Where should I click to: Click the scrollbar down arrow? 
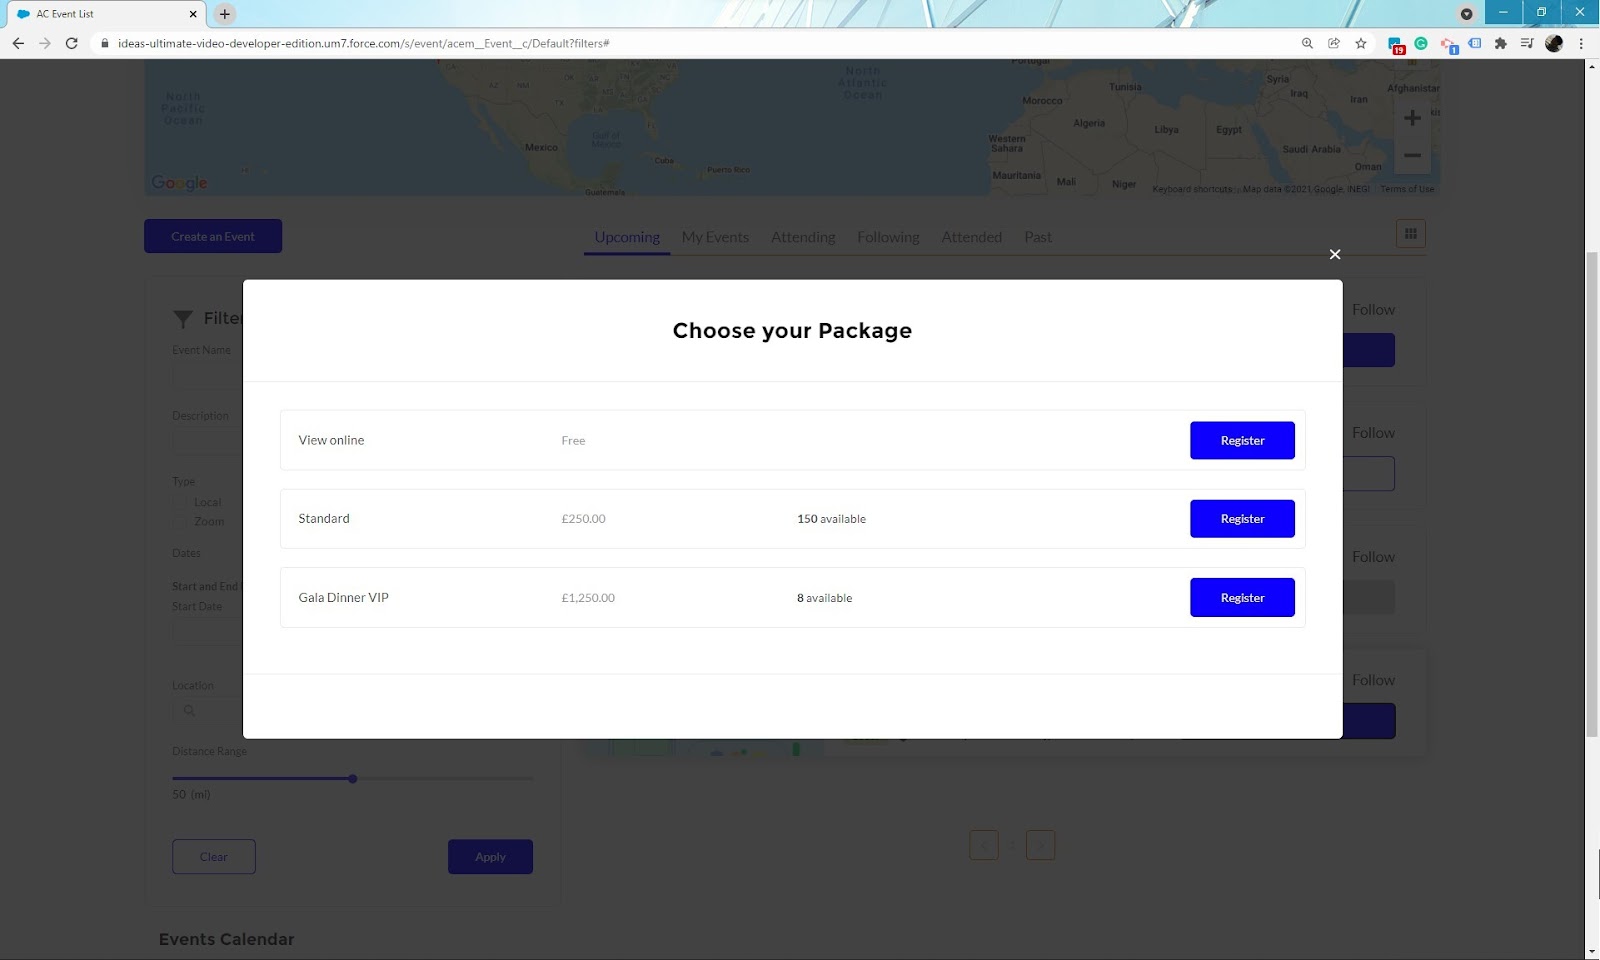tap(1592, 951)
